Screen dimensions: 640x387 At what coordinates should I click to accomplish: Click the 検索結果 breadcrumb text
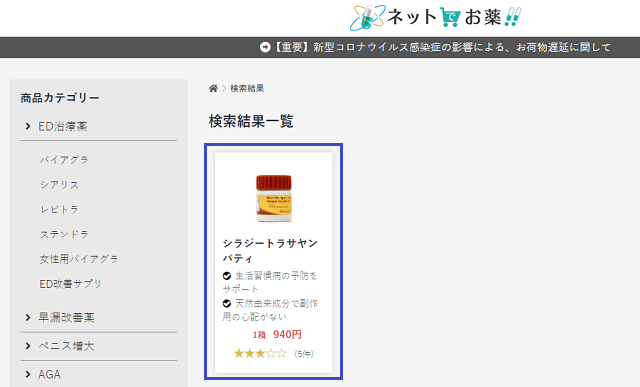(x=247, y=88)
